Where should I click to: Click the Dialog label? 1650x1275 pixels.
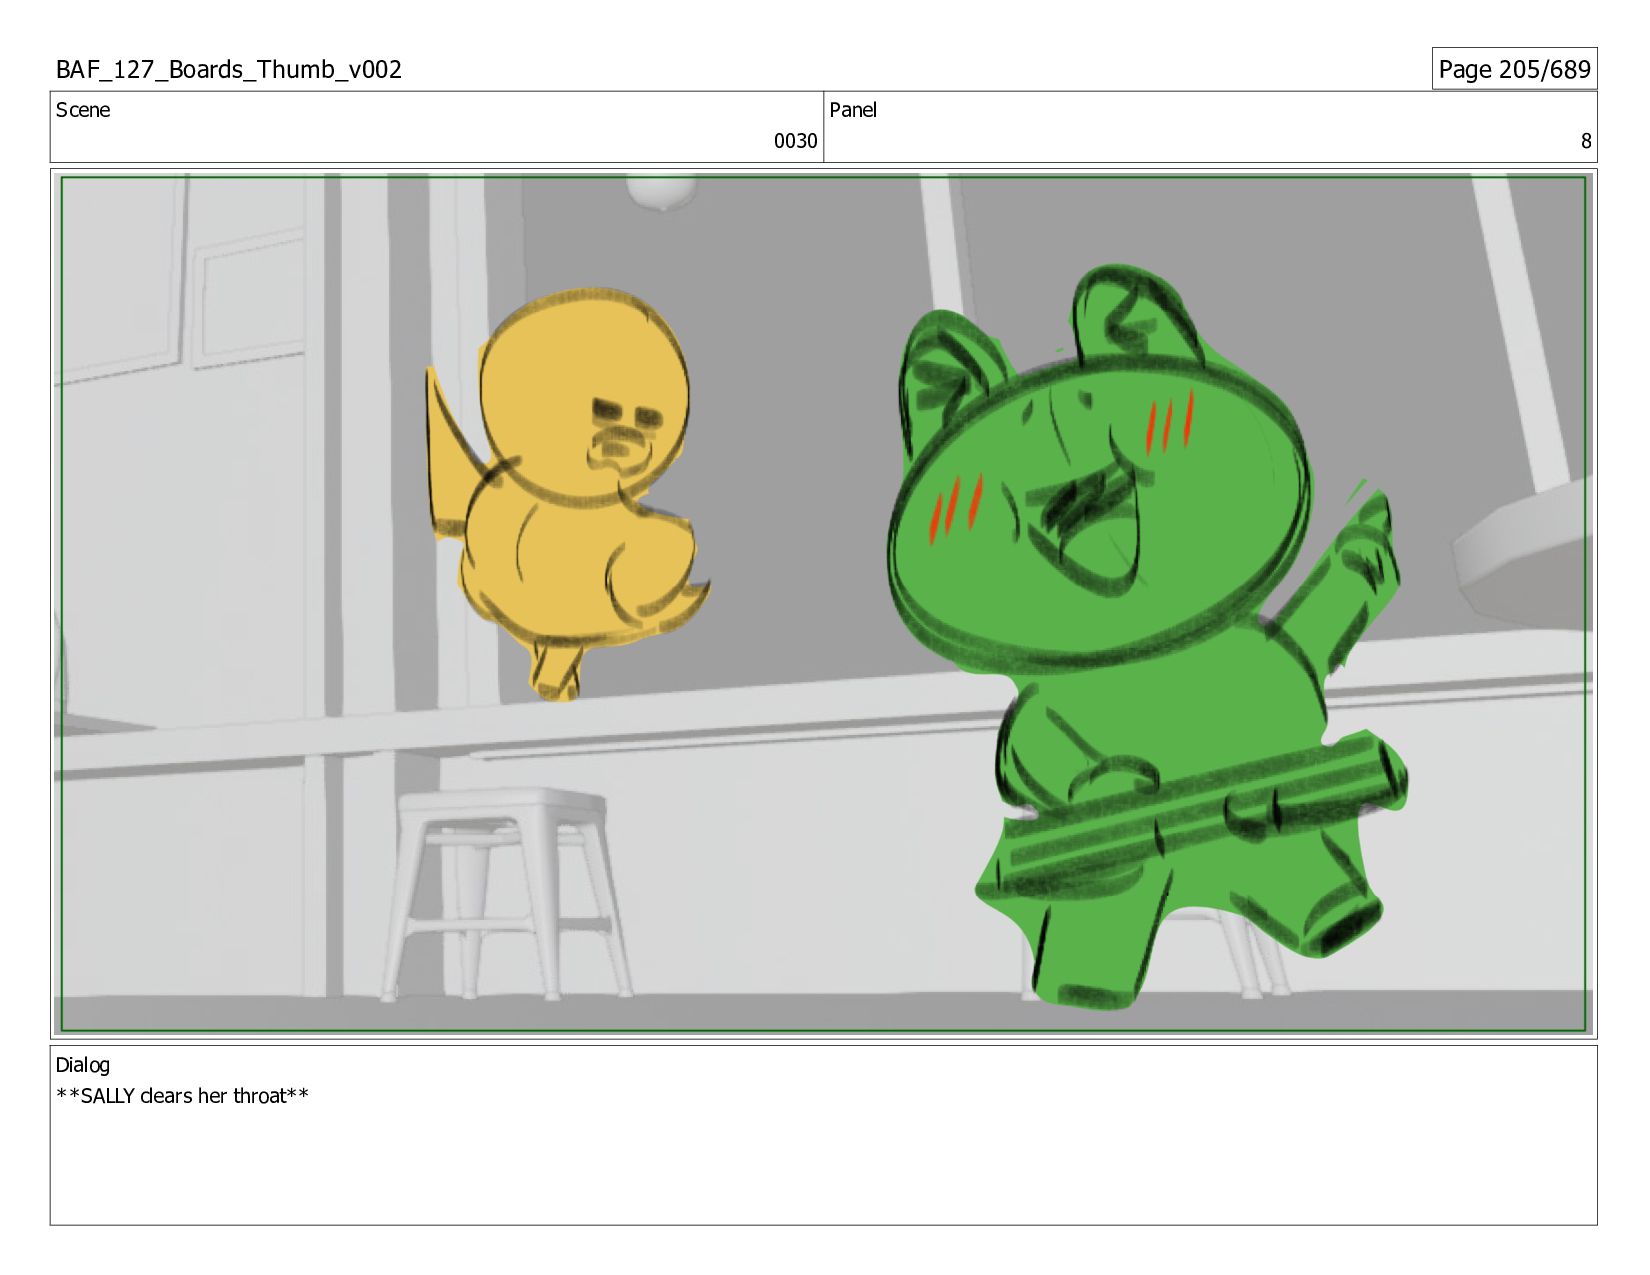(83, 1065)
